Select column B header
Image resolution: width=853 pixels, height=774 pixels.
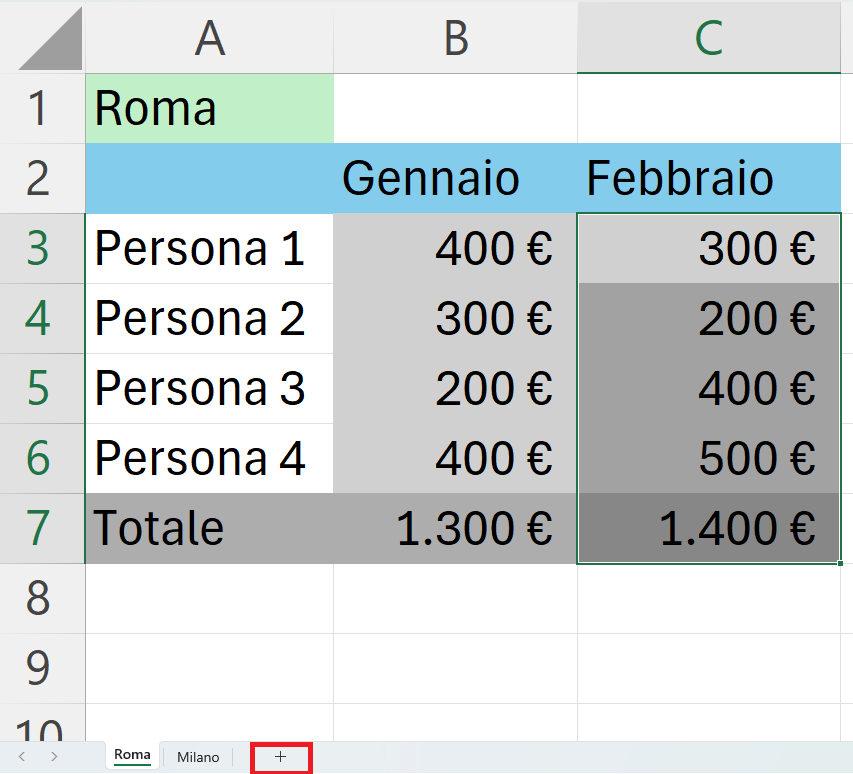click(455, 38)
